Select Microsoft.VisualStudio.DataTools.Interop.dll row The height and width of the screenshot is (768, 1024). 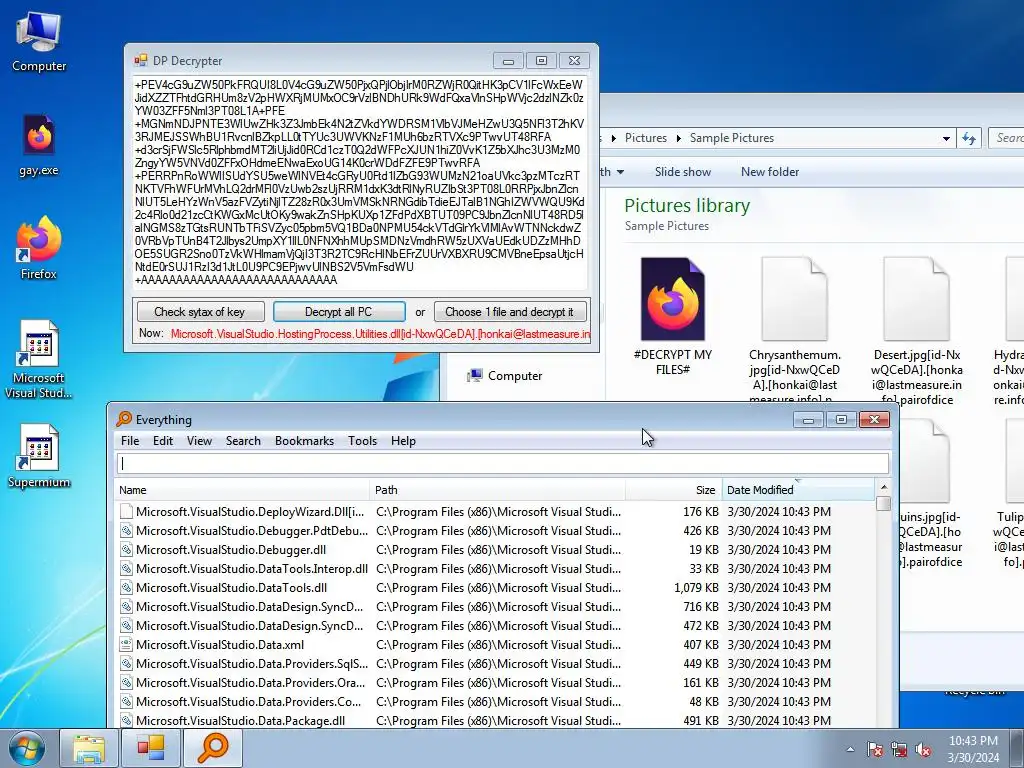pos(496,569)
